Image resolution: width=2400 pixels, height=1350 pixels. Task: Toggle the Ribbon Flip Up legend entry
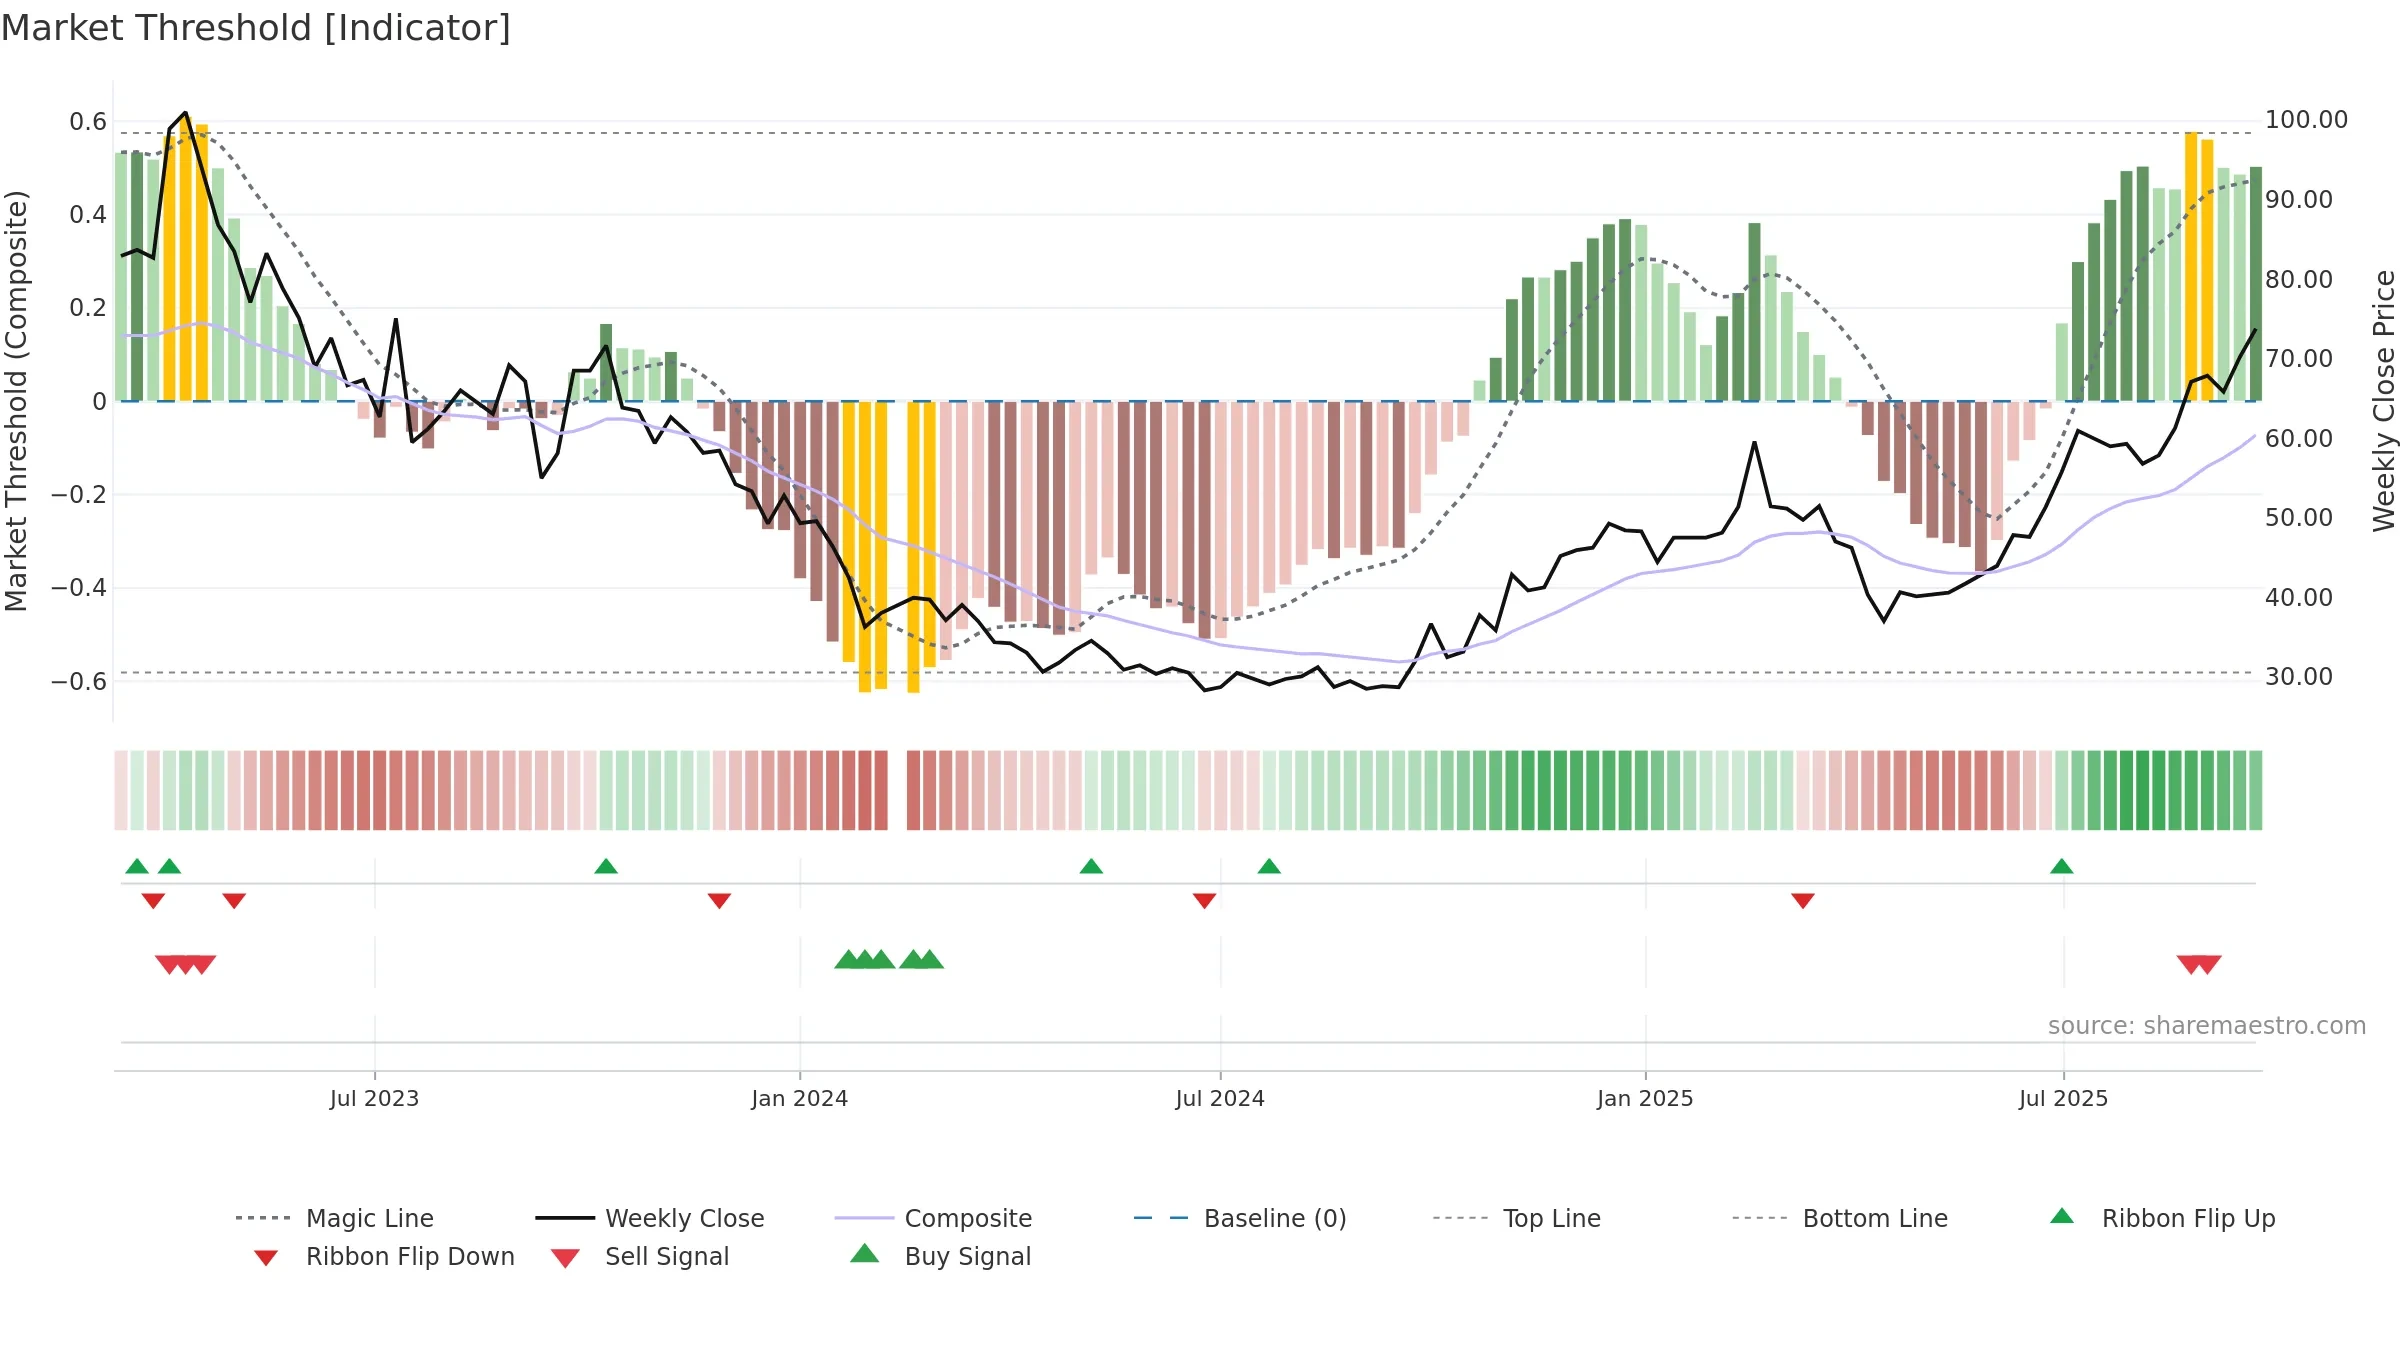click(x=2162, y=1218)
